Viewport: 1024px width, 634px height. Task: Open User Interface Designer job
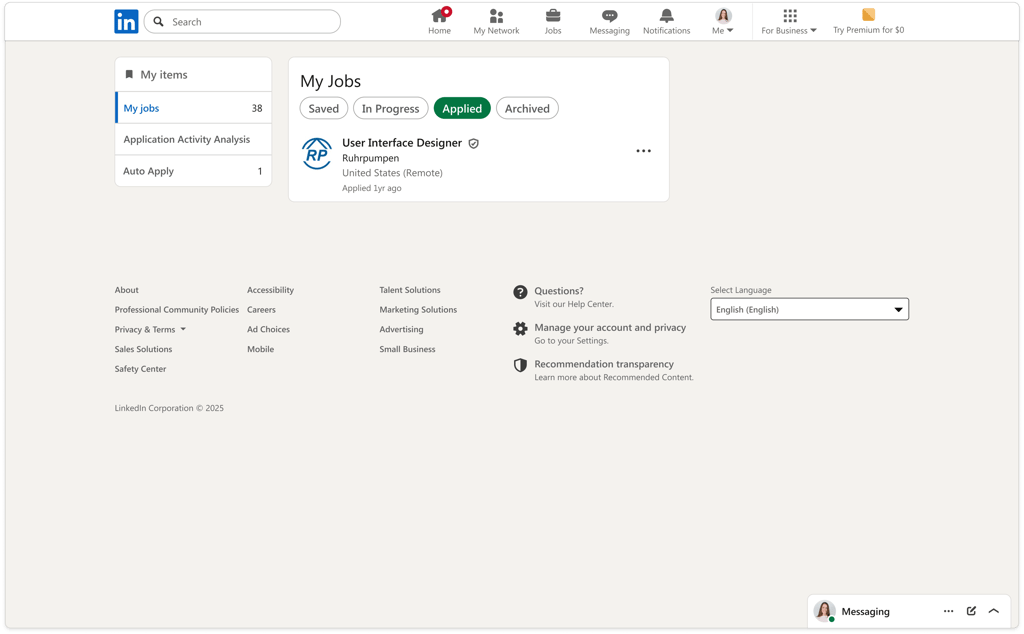point(402,143)
